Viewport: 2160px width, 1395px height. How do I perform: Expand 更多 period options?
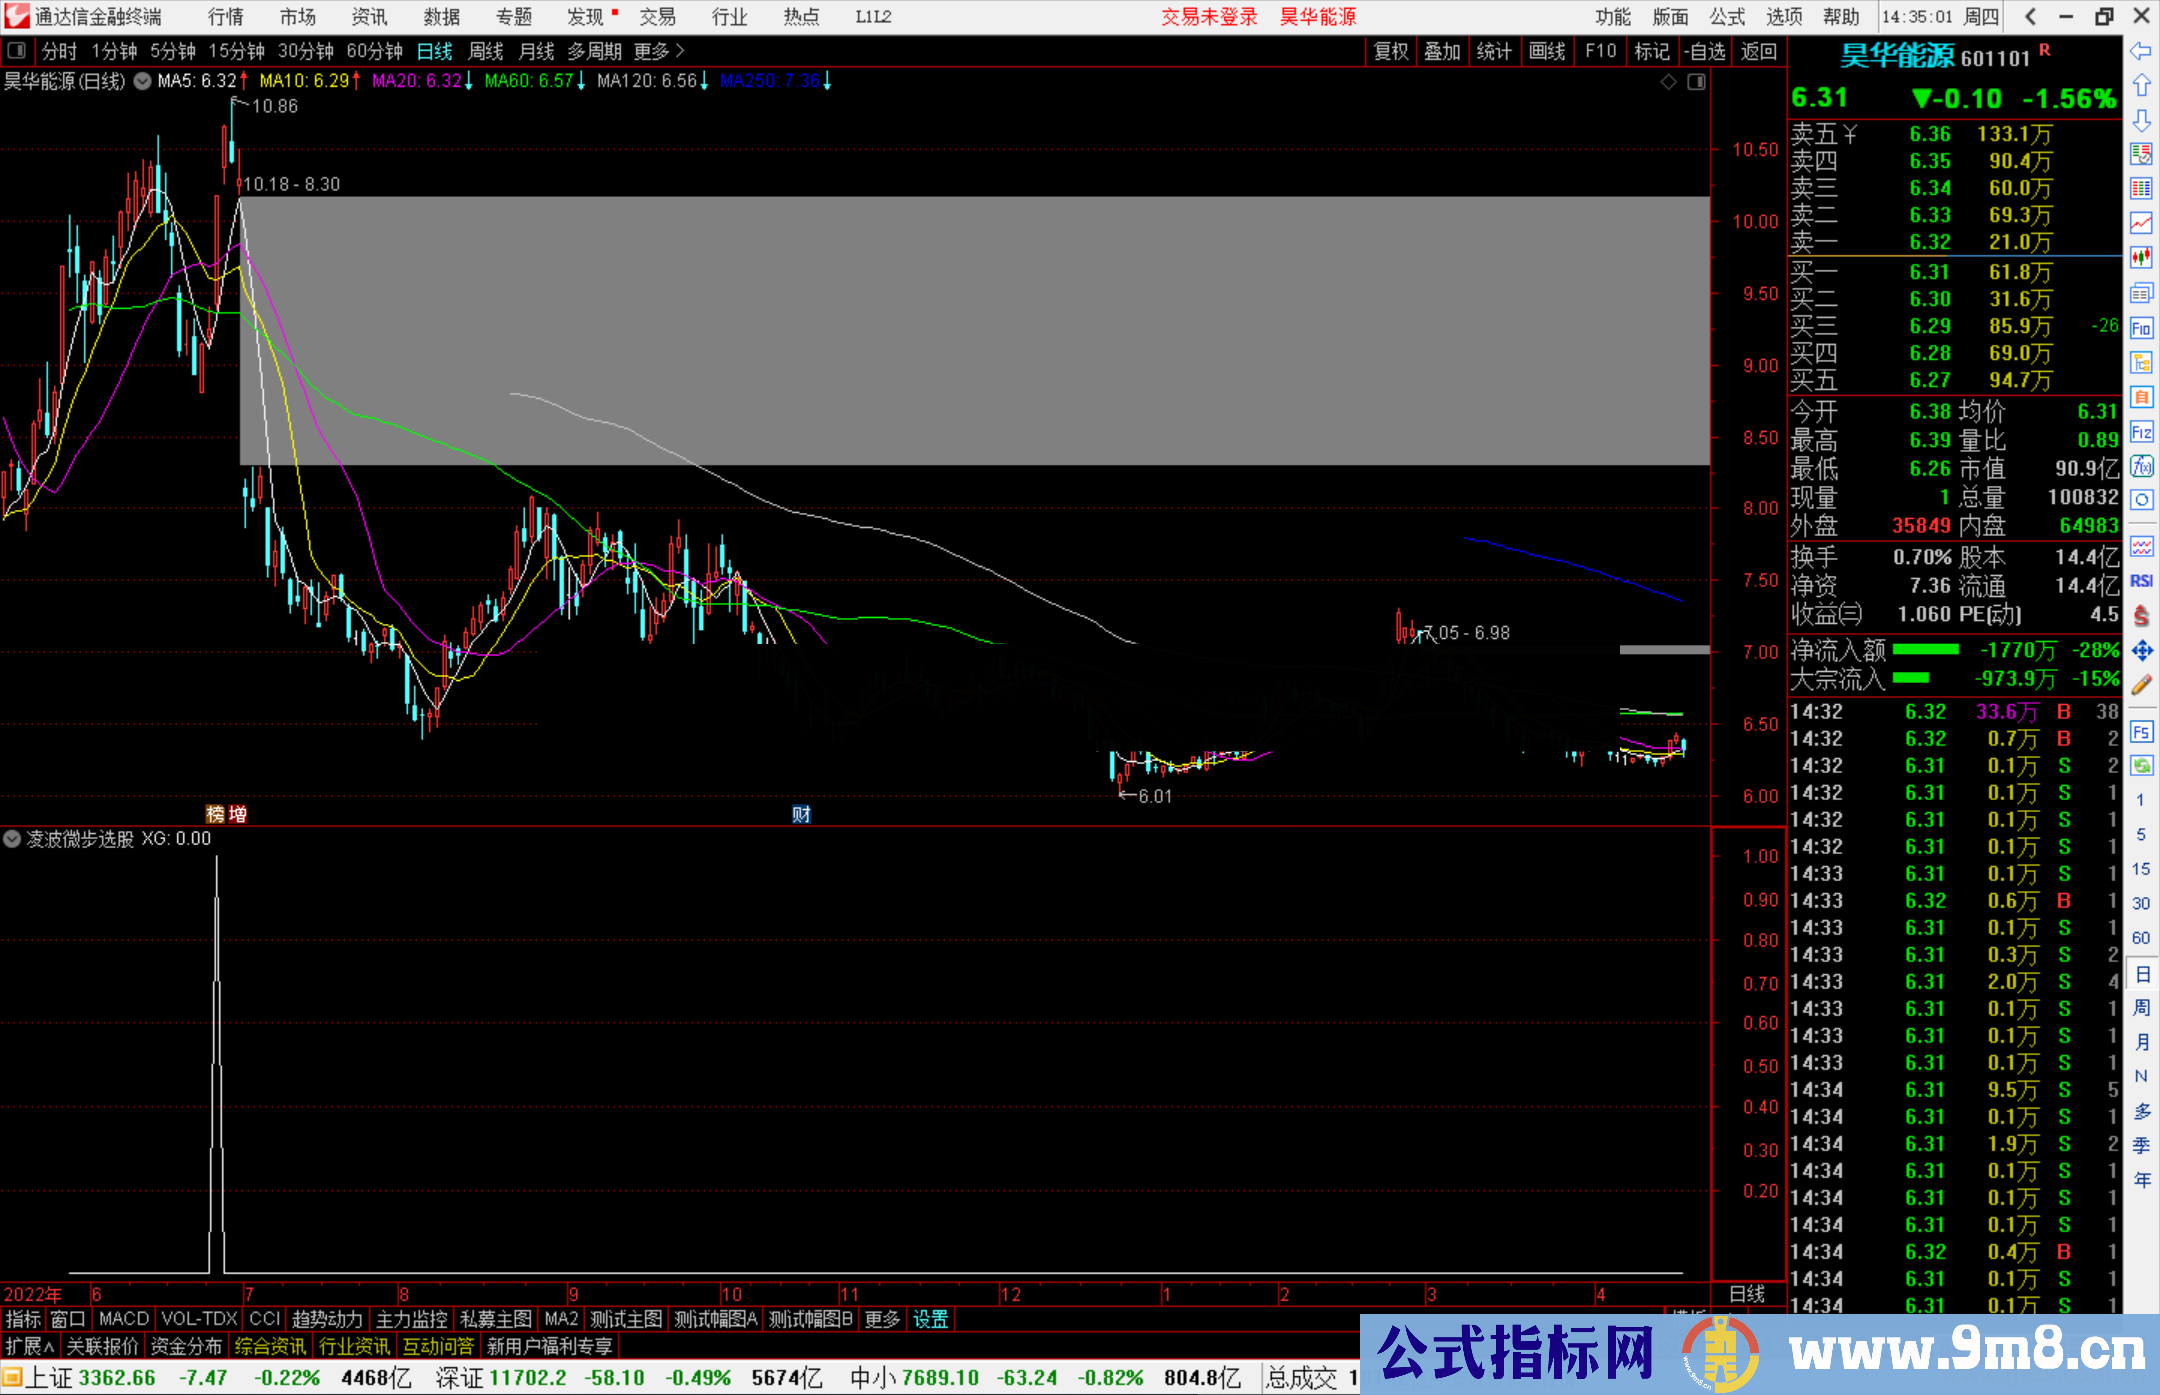point(658,51)
